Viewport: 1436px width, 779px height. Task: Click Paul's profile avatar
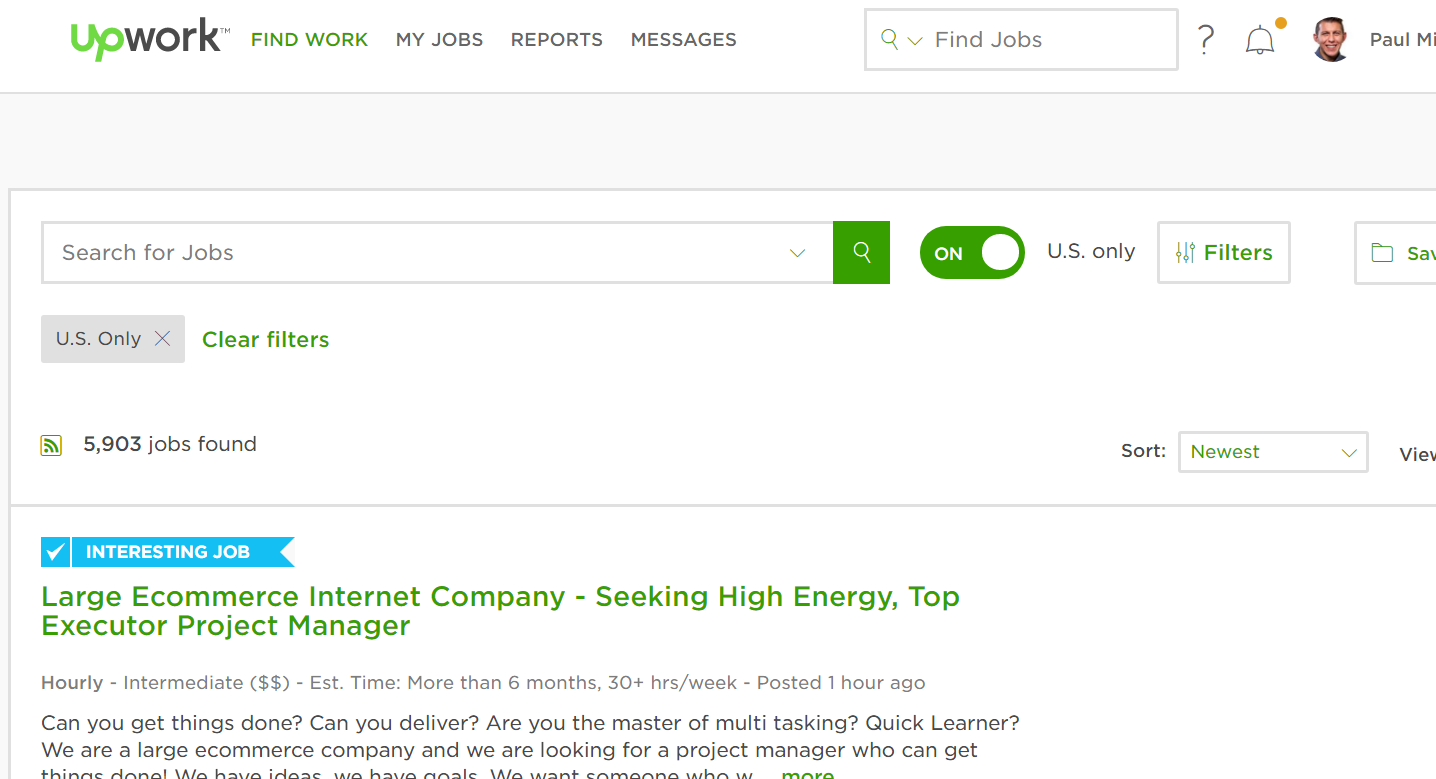[1331, 40]
